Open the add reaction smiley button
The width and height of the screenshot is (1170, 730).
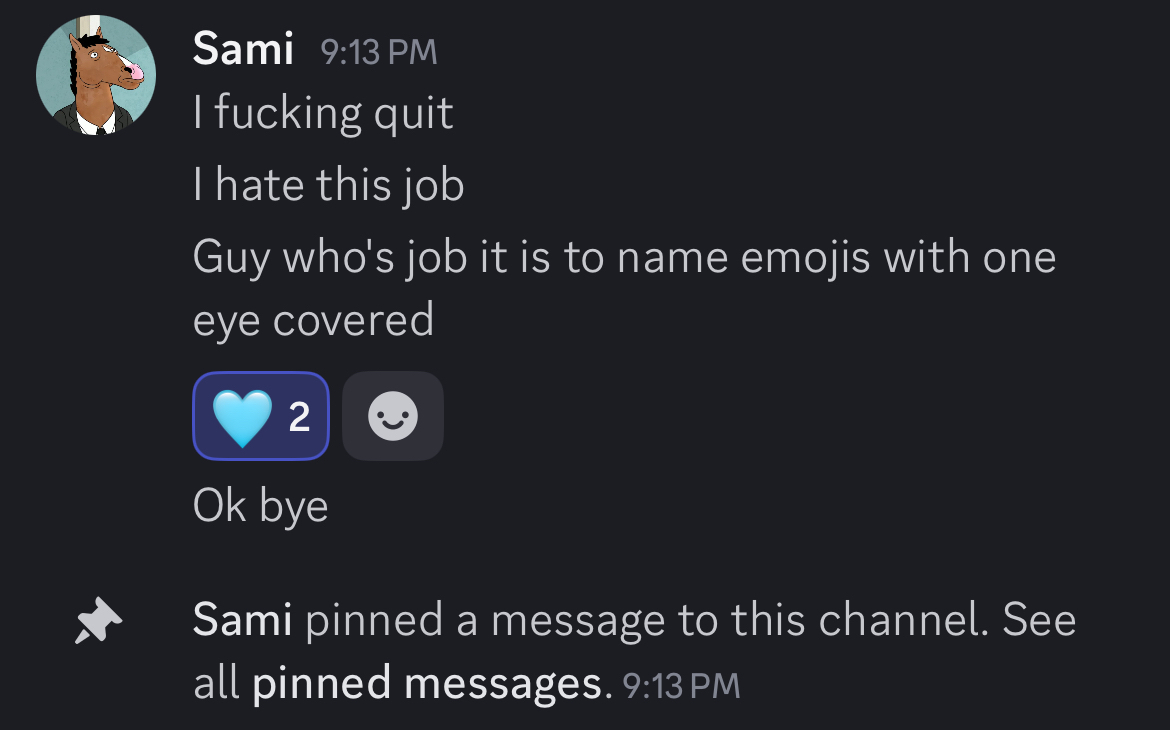[x=393, y=416]
